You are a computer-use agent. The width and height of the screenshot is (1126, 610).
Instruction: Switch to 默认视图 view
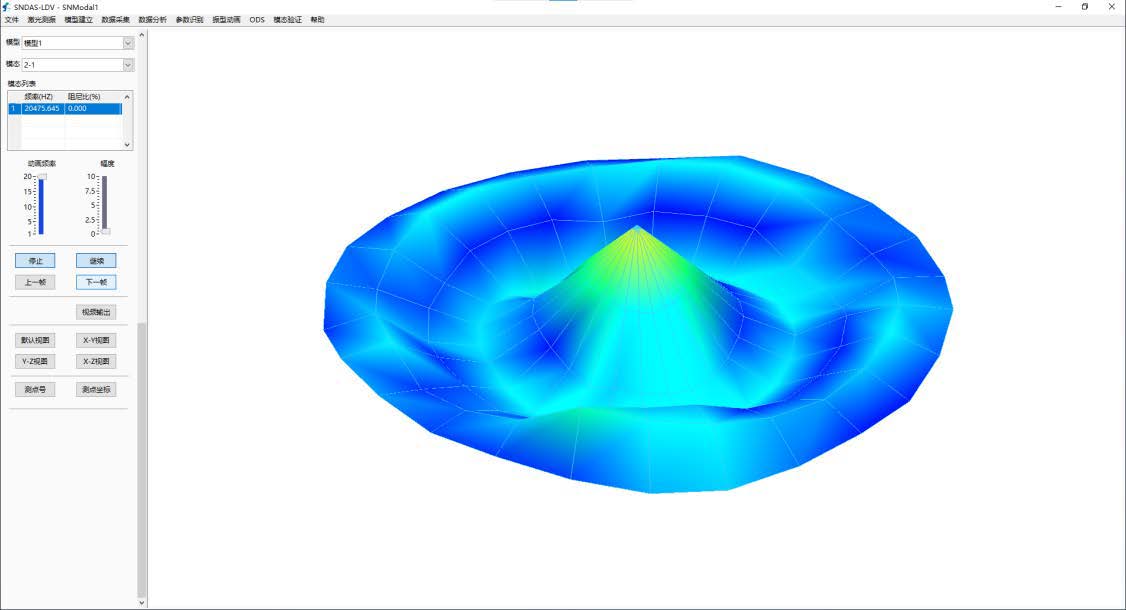pyautogui.click(x=35, y=340)
